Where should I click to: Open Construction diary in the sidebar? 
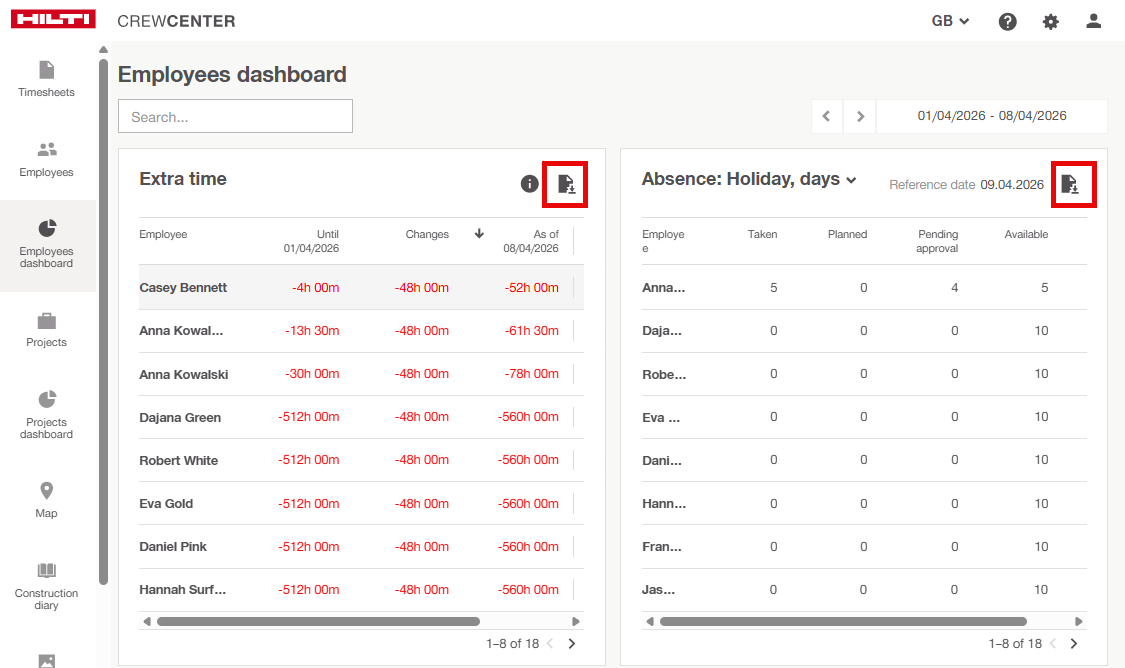click(47, 585)
